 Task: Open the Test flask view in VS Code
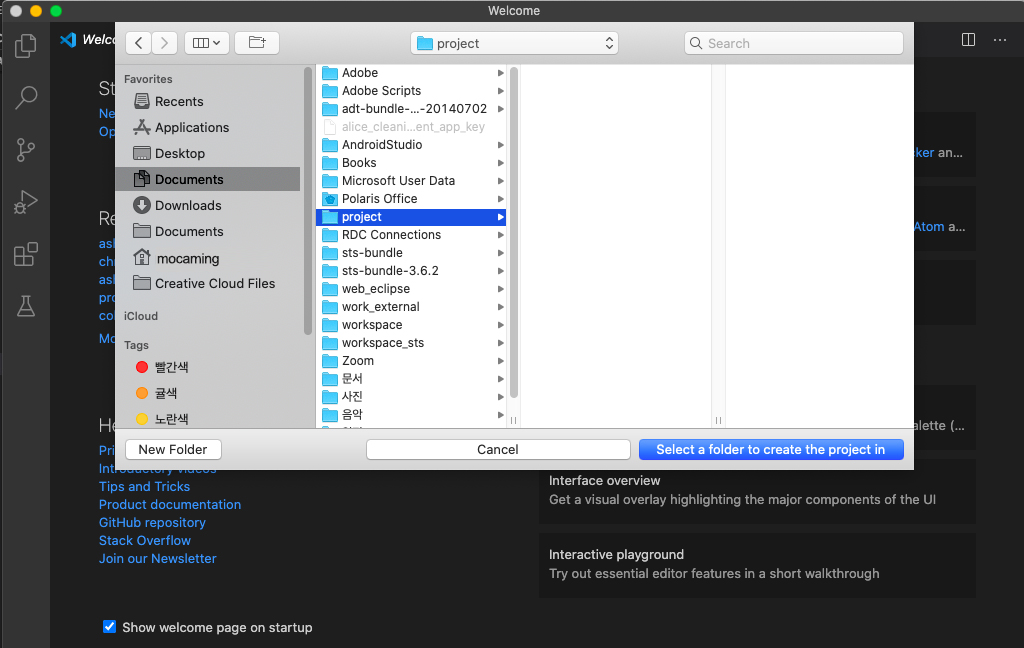pyautogui.click(x=25, y=306)
